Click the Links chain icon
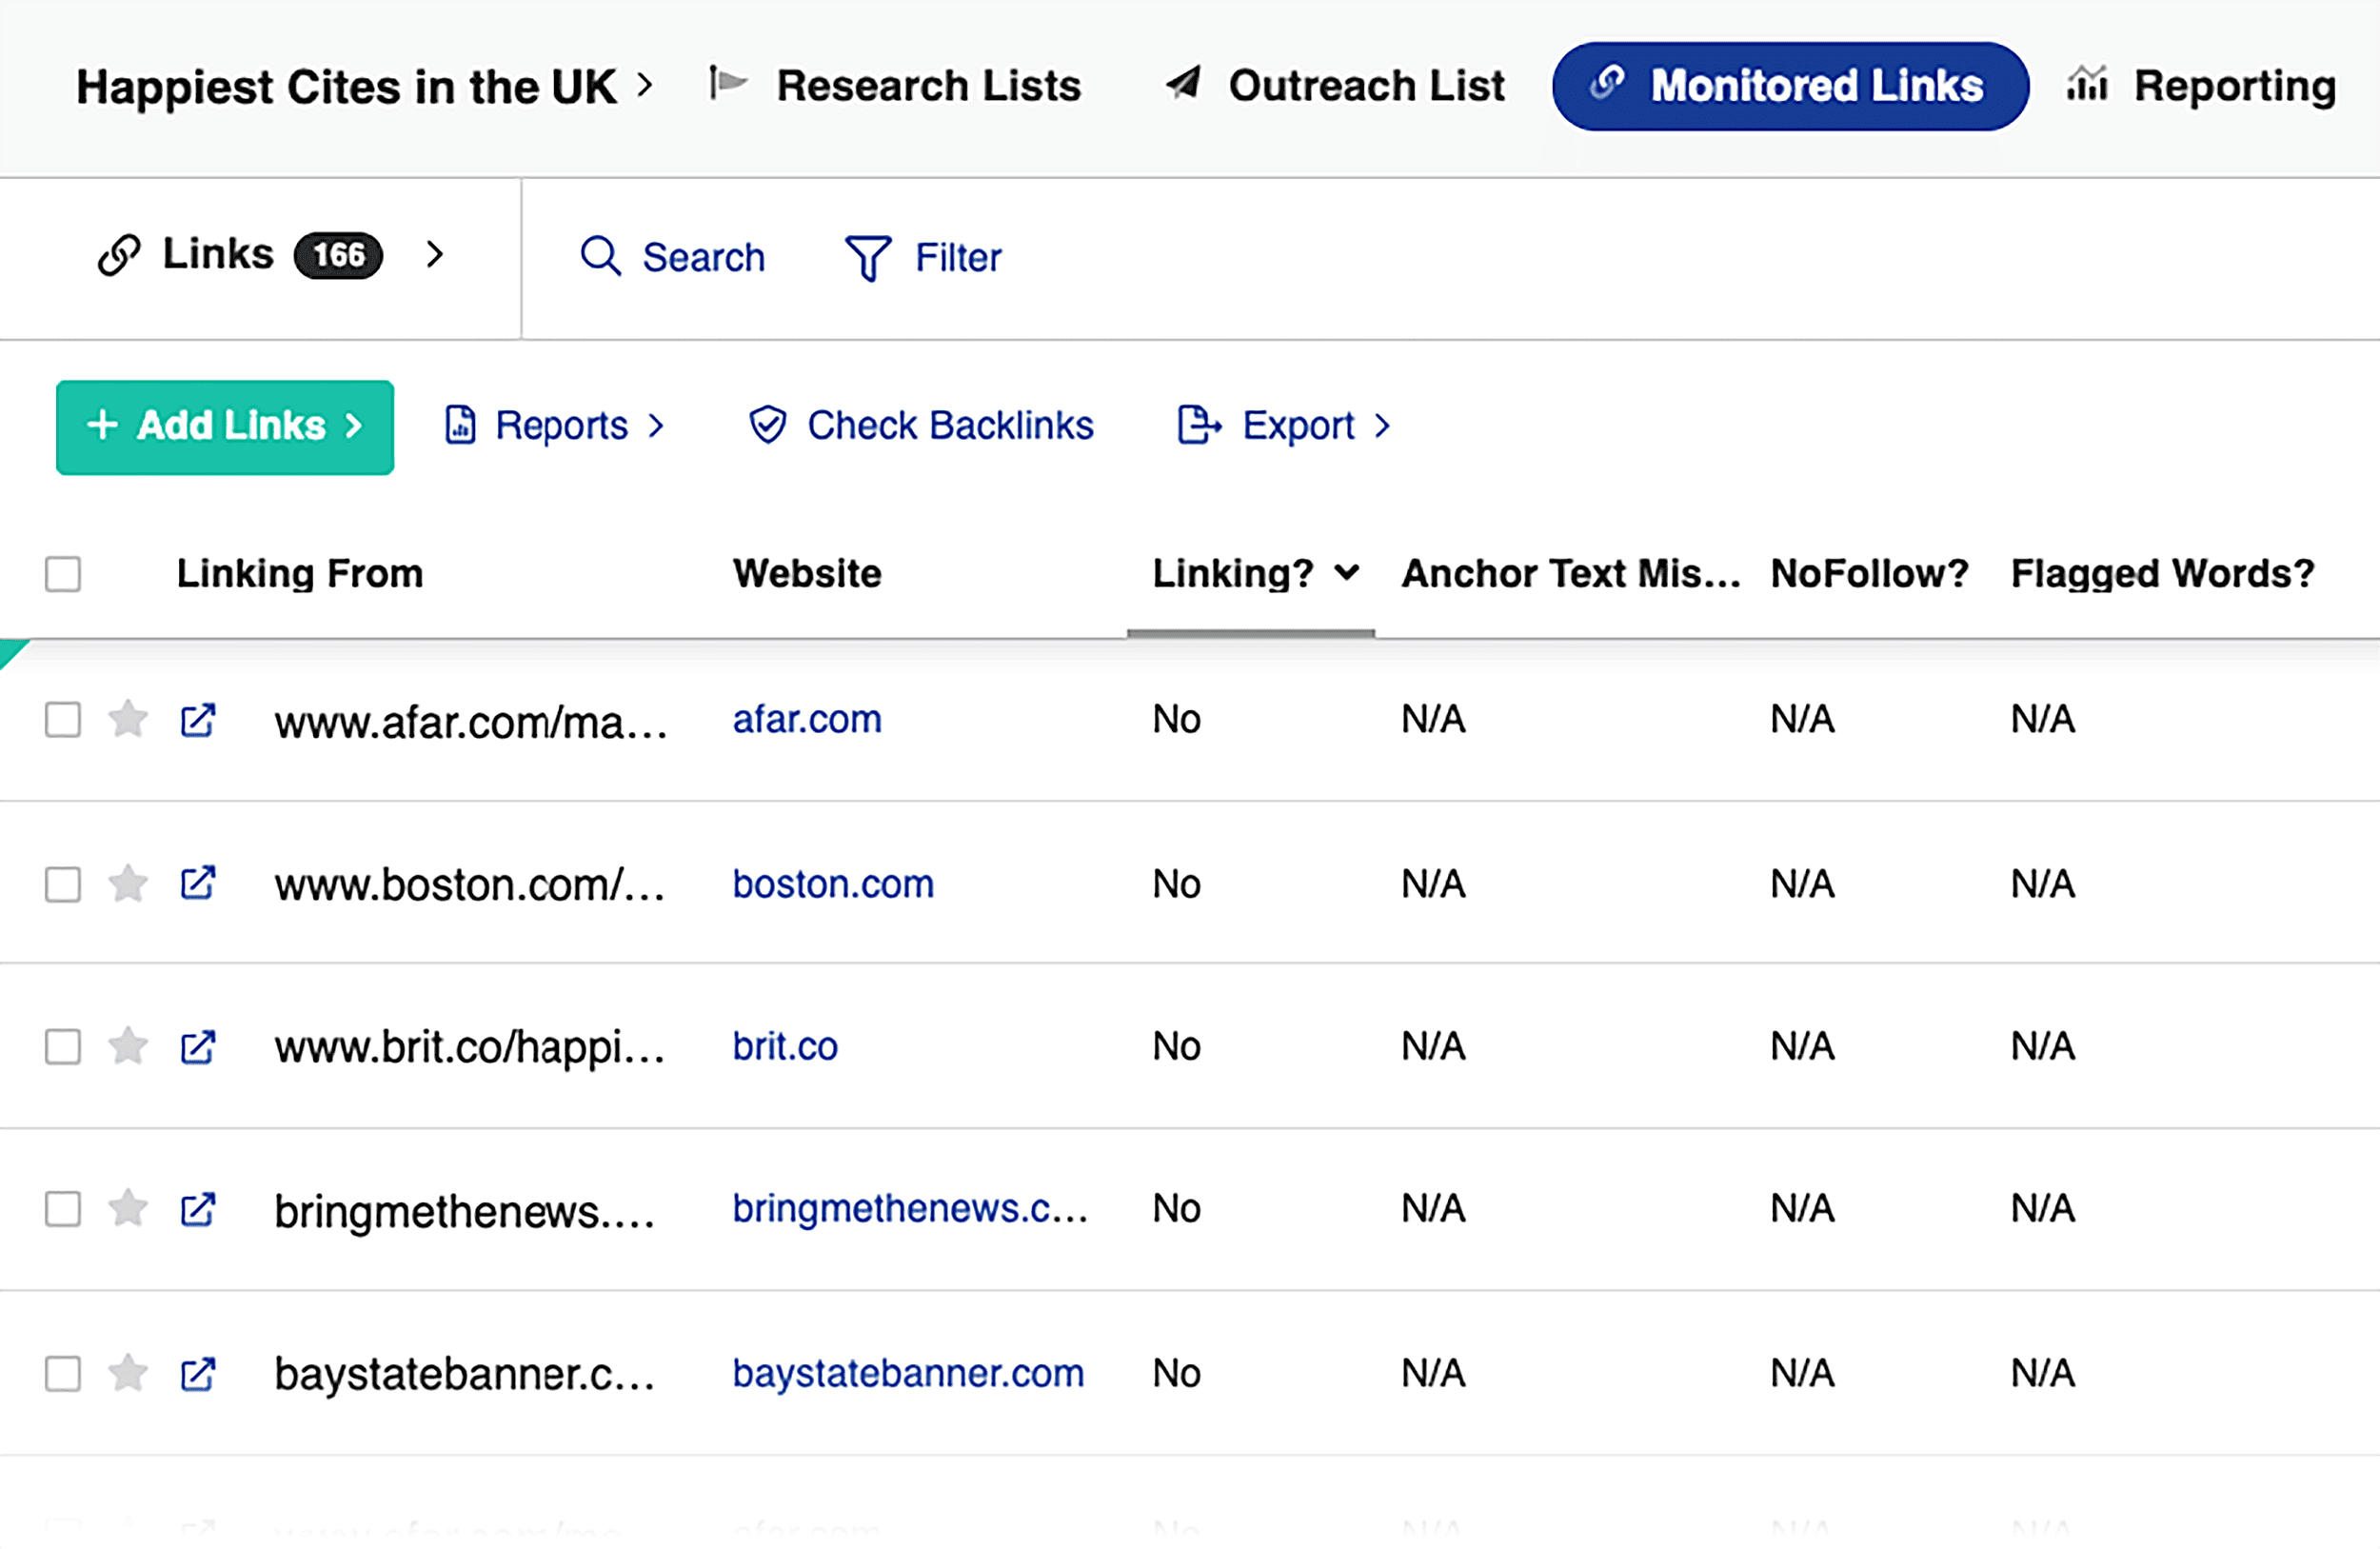2380x1549 pixels. (119, 253)
